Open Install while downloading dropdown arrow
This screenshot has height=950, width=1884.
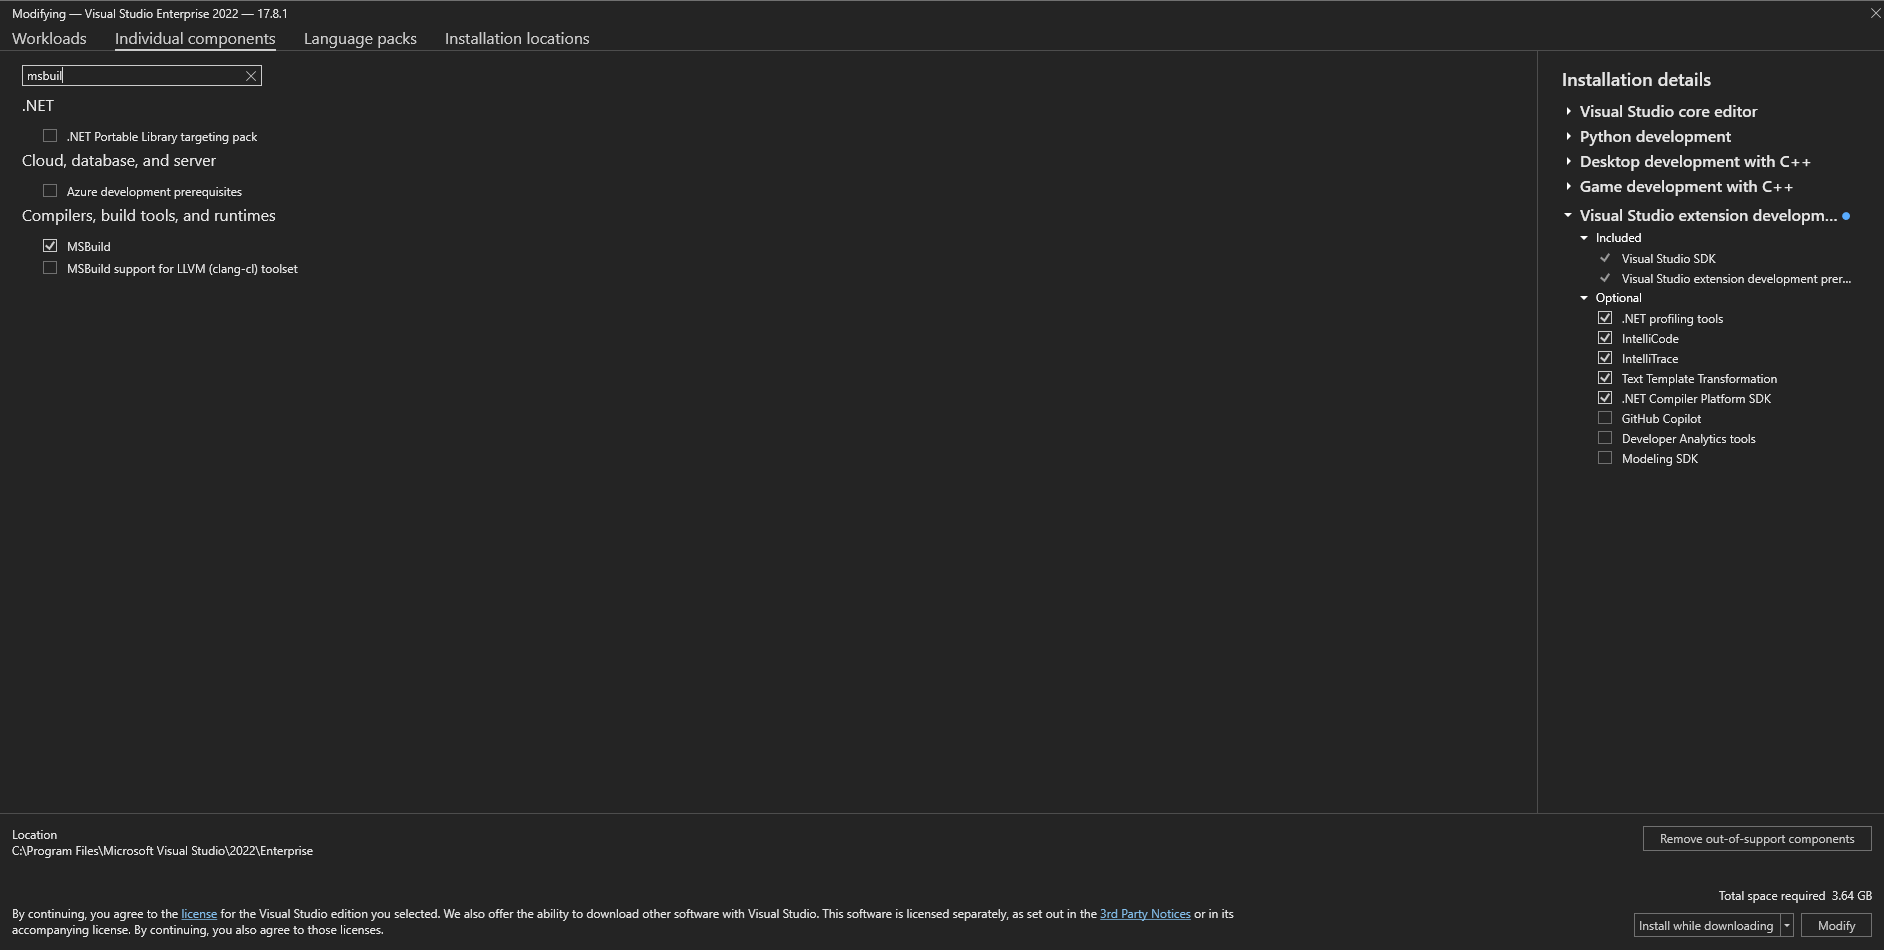point(1787,926)
